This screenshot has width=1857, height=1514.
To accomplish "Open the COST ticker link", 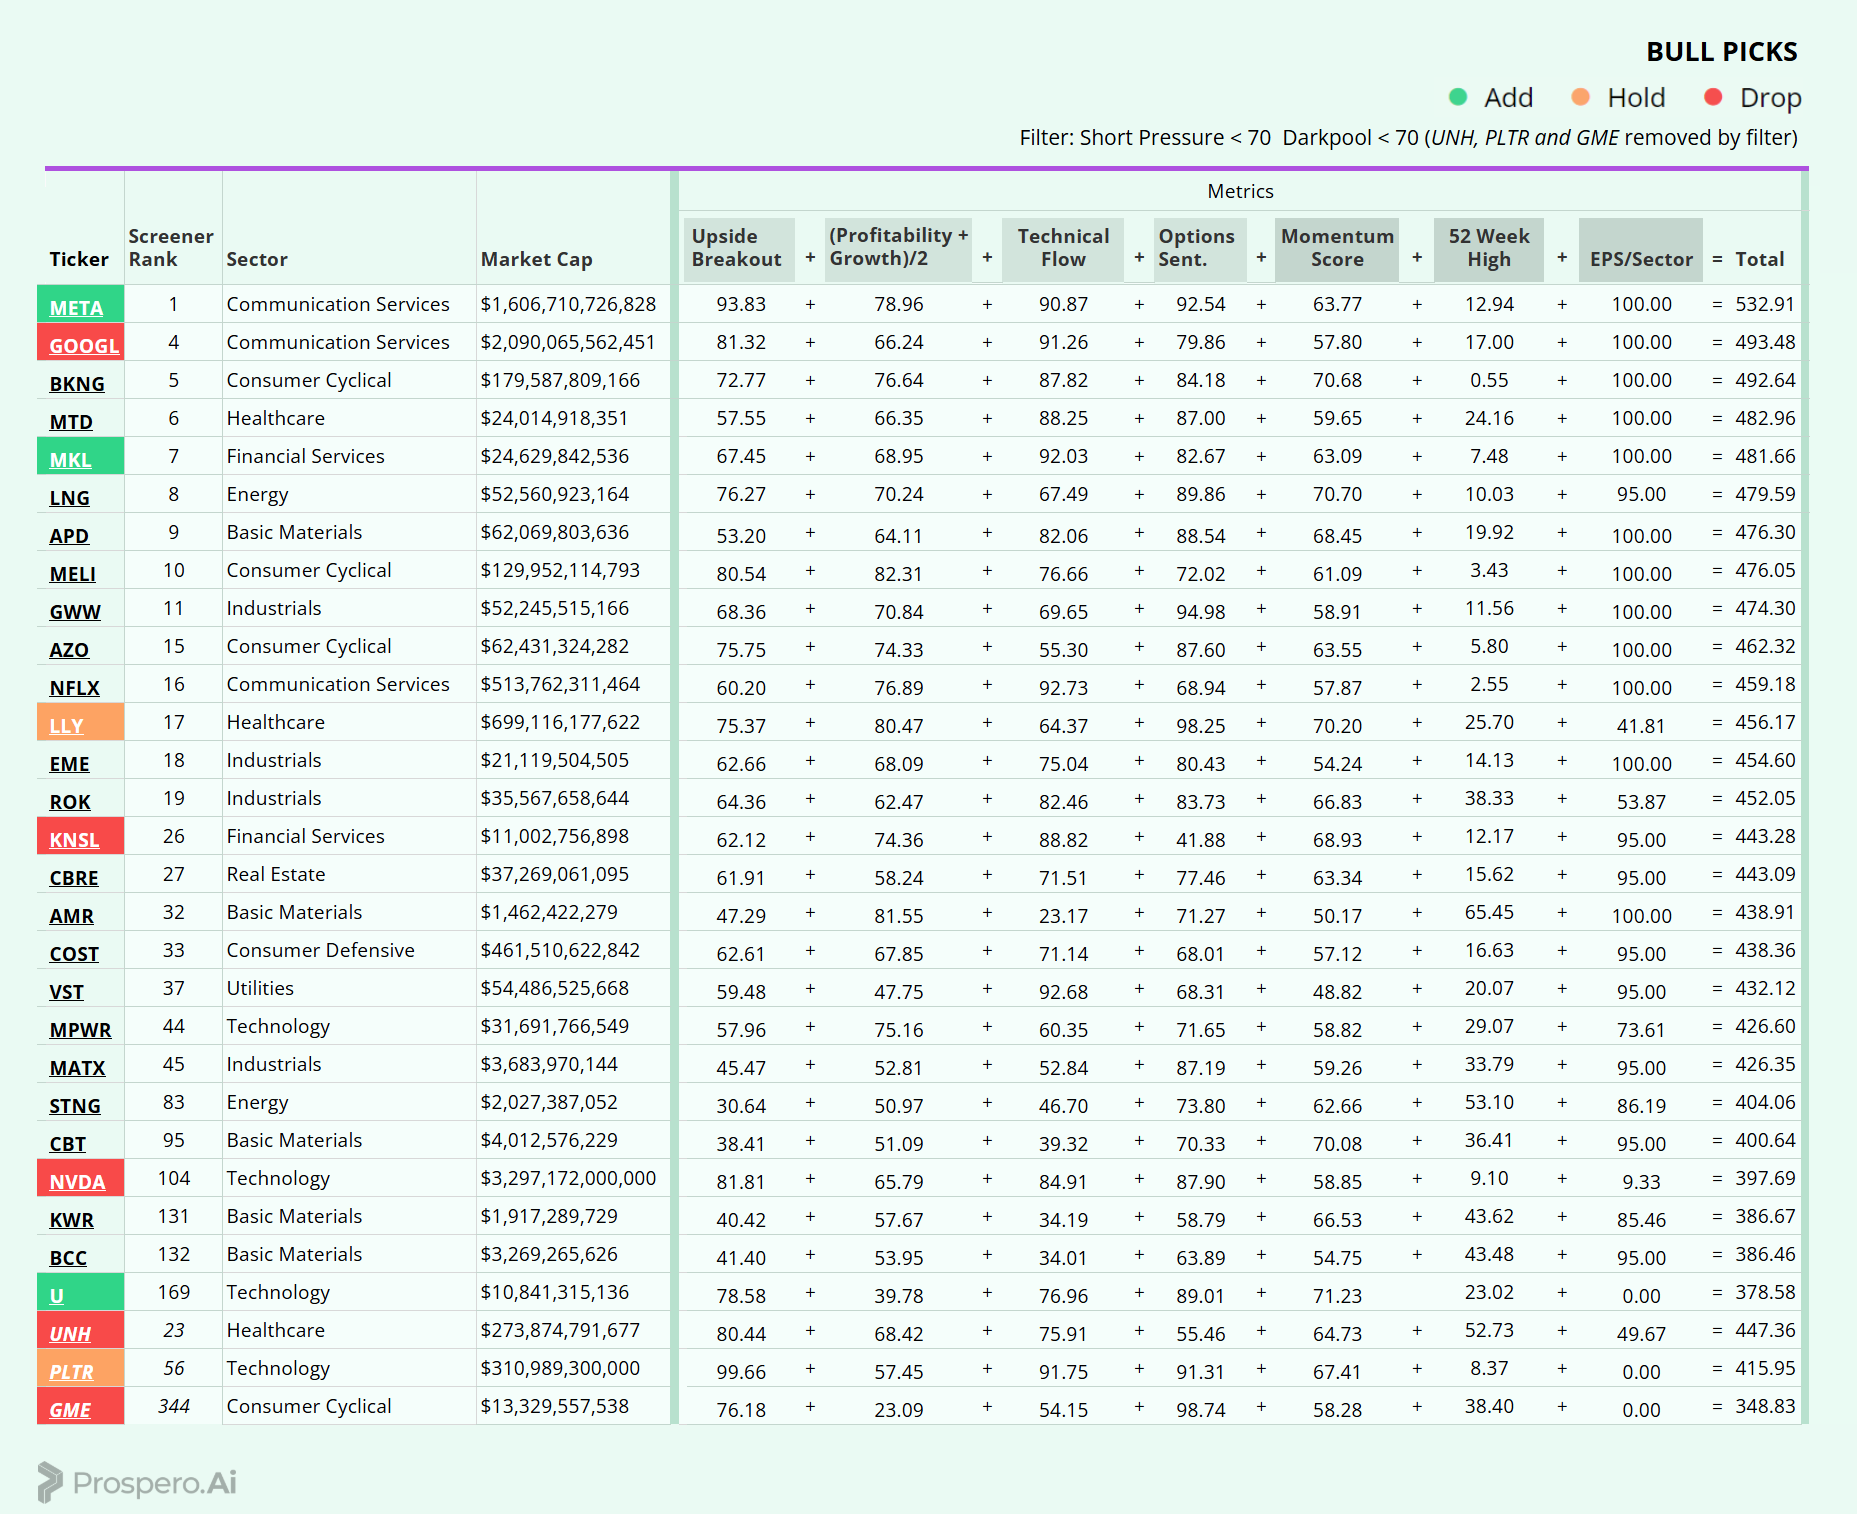I will [x=74, y=954].
